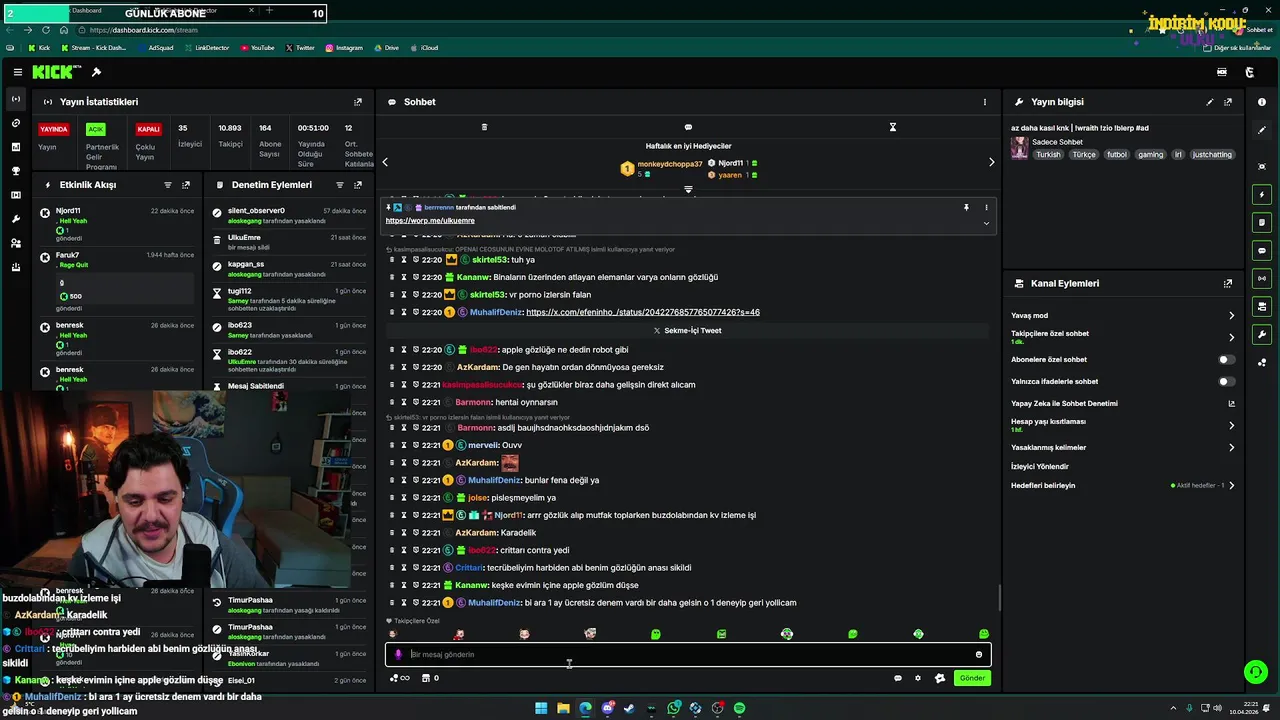Focus the Bir mesaj gönderin input

pyautogui.click(x=688, y=654)
